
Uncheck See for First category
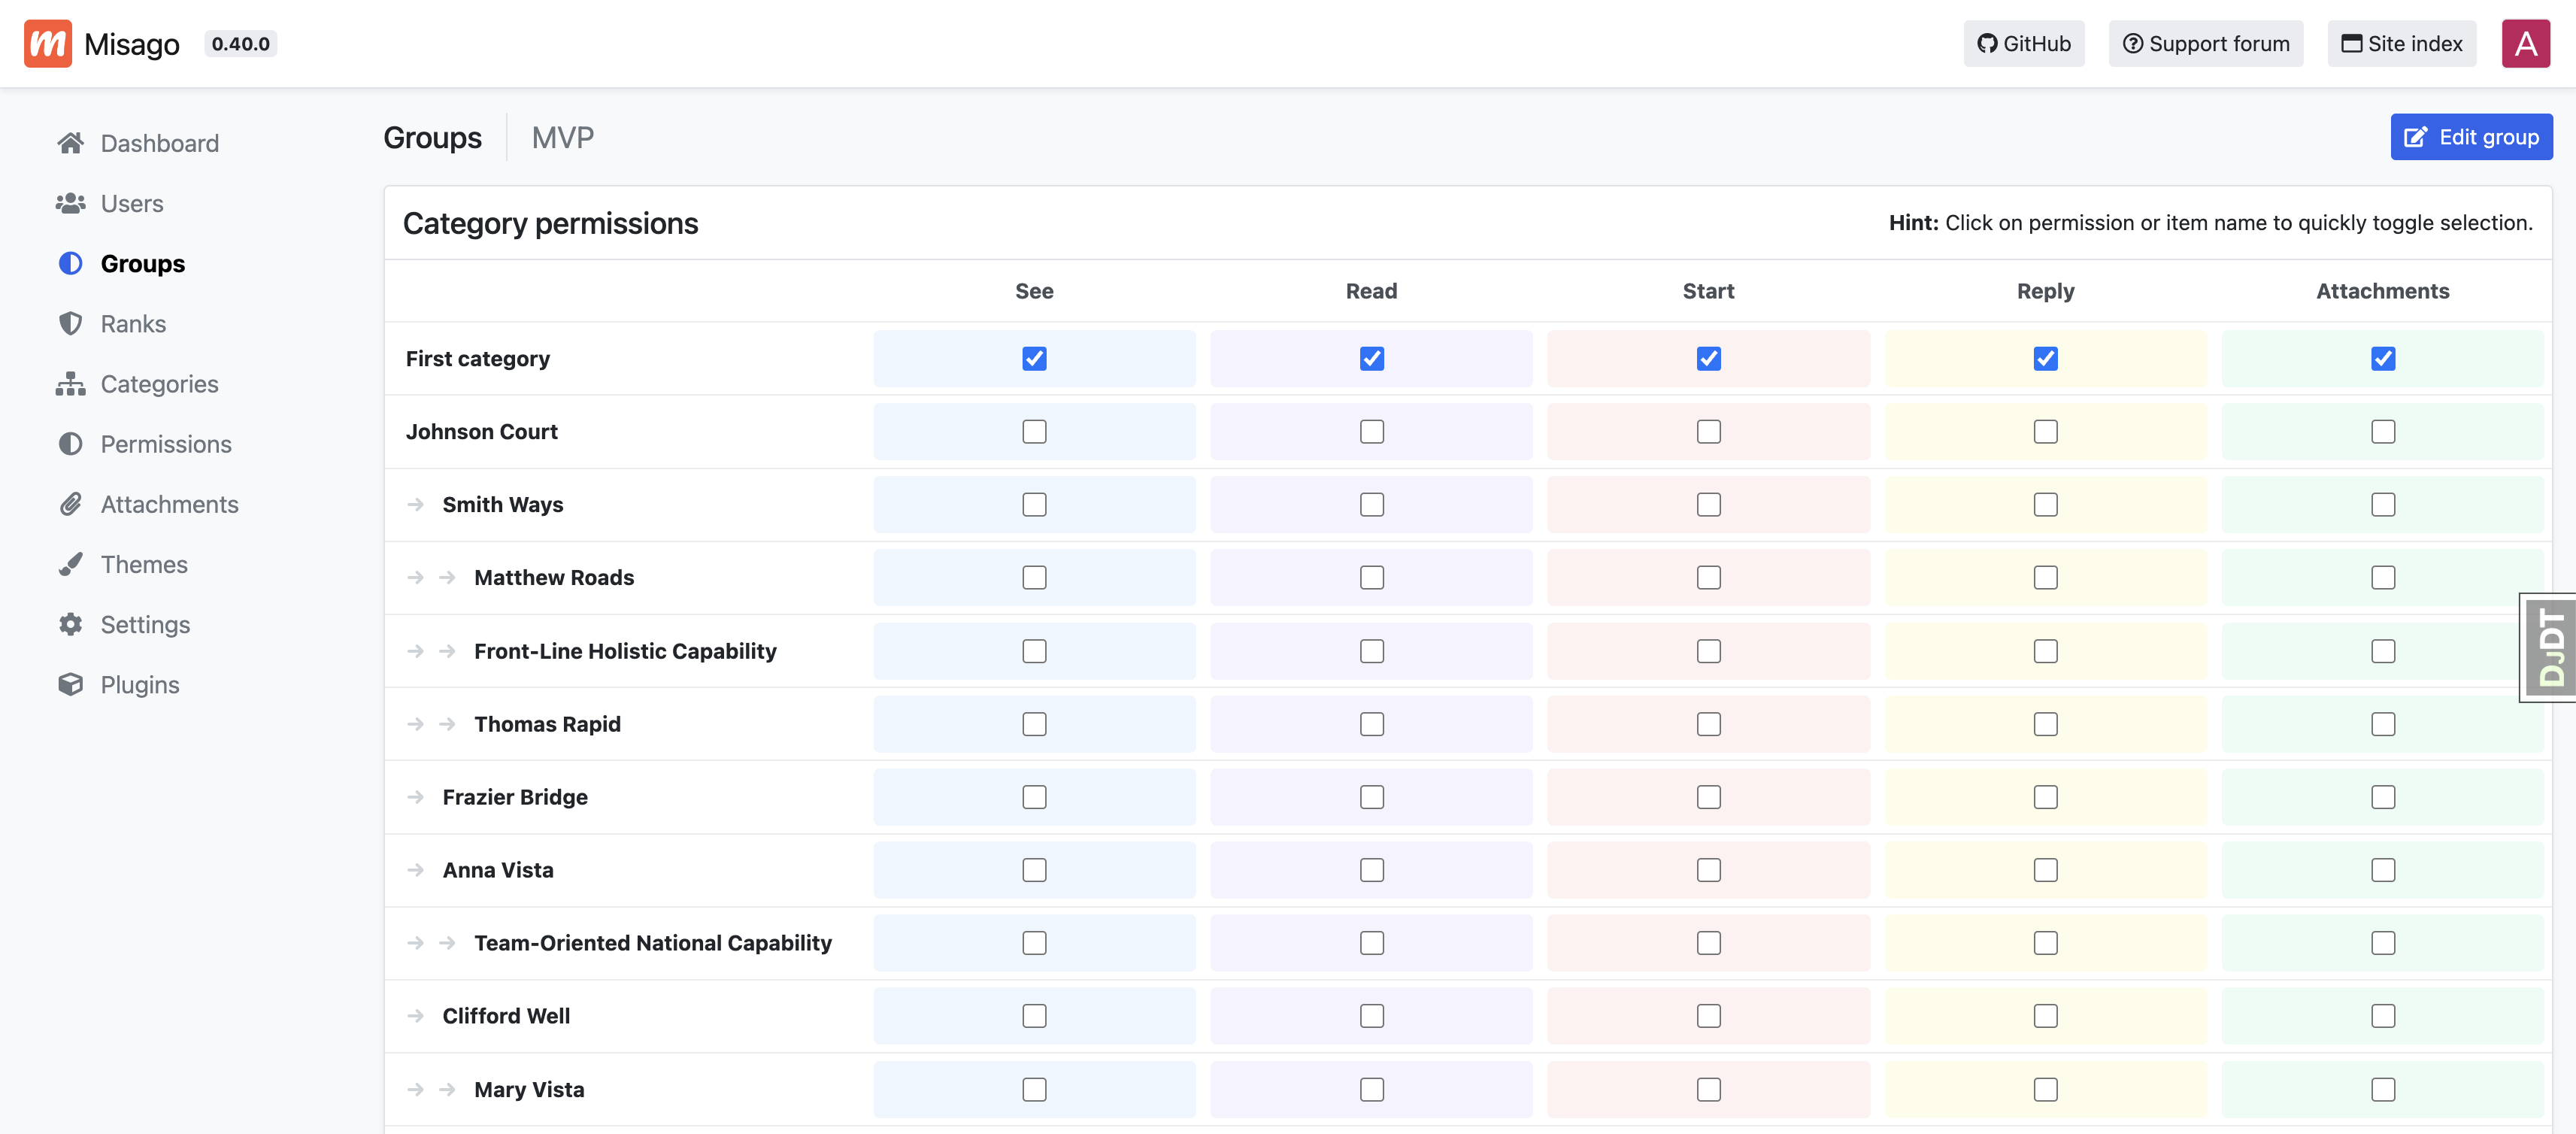click(1034, 359)
